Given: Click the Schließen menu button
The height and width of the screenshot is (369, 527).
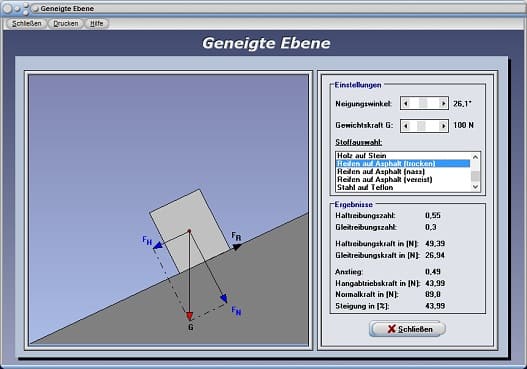Looking at the screenshot, I should 27,24.
